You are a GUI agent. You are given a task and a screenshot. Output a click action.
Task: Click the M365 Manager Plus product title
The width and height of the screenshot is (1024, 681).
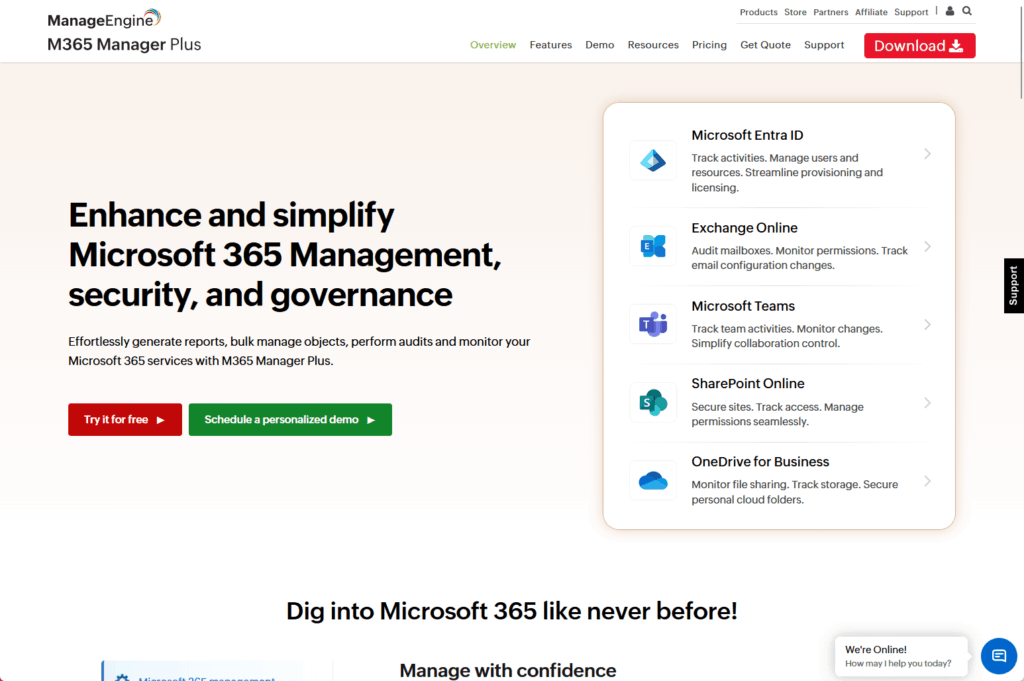pyautogui.click(x=124, y=44)
